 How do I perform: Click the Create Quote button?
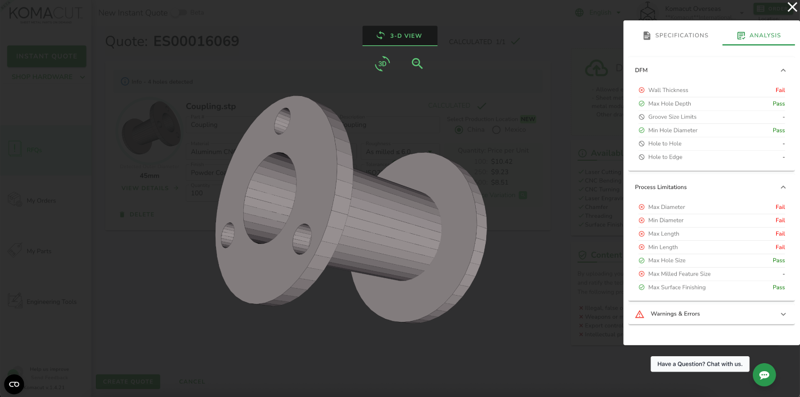pyautogui.click(x=128, y=382)
